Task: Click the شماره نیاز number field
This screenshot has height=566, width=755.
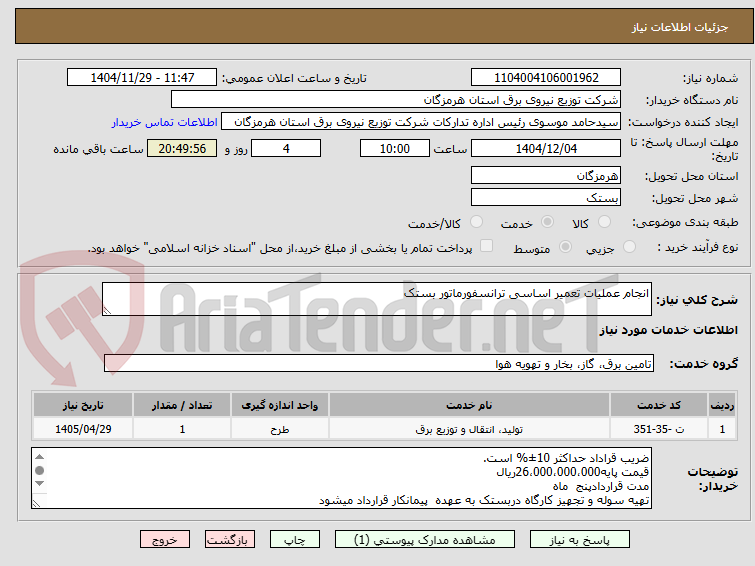Action: [546, 78]
